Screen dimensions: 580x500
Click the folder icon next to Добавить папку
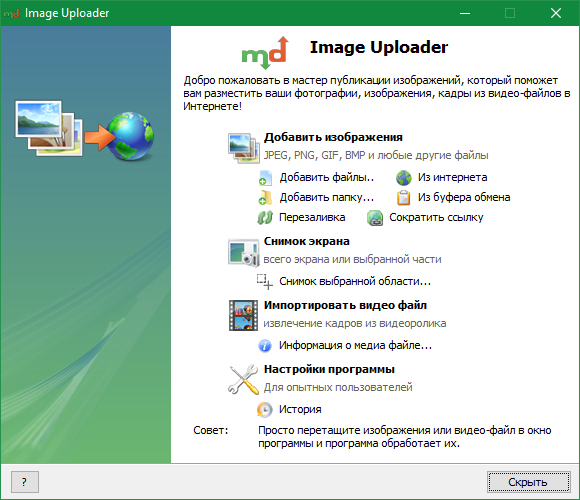point(265,197)
